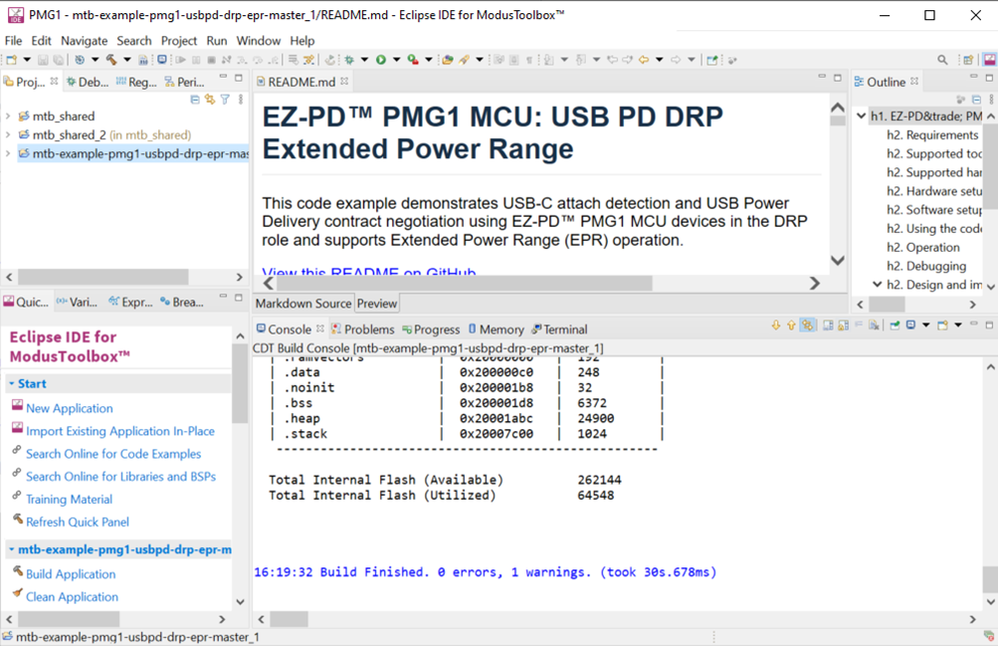Open the File menu
The image size is (998, 646).
pos(13,41)
